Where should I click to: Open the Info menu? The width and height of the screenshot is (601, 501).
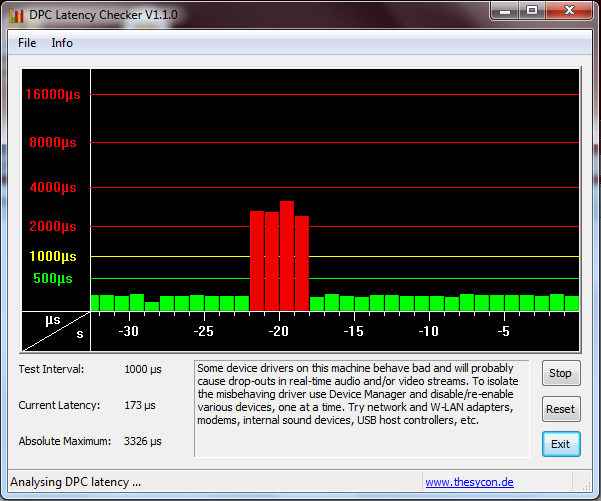[x=62, y=43]
